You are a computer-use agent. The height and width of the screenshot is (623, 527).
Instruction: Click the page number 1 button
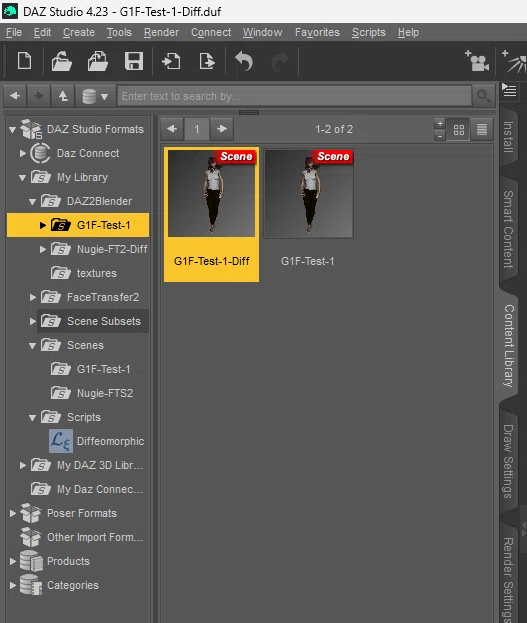(x=197, y=129)
